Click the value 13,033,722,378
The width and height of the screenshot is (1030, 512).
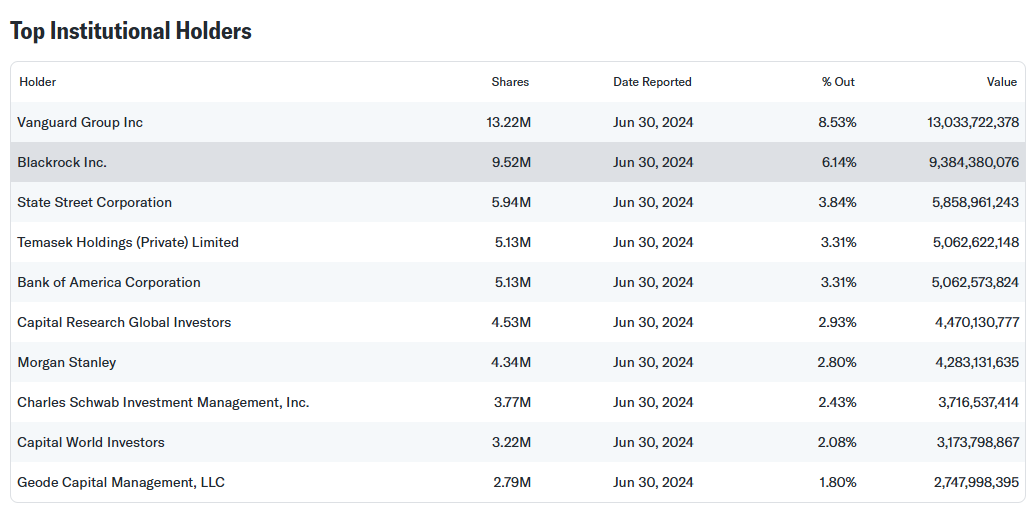(x=973, y=122)
